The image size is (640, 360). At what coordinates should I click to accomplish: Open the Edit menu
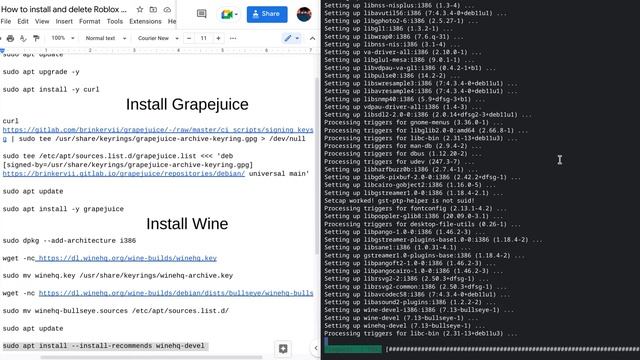click(23, 21)
